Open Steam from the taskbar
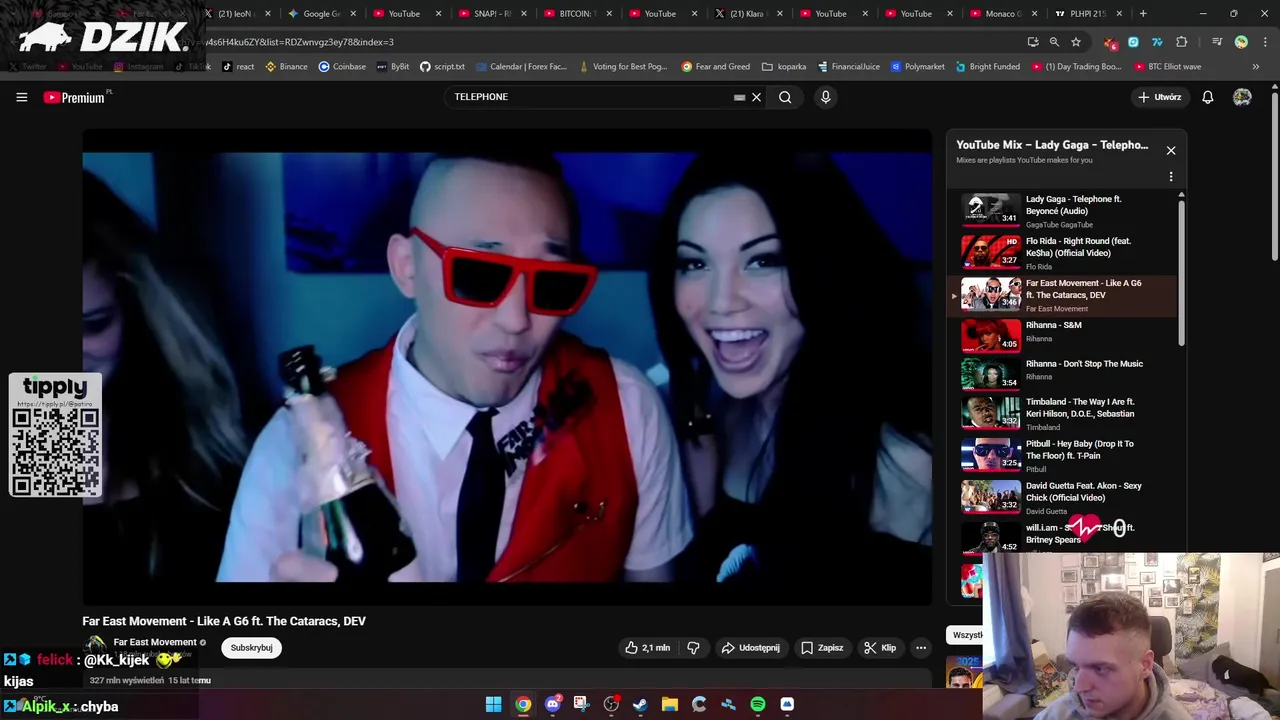 tap(640, 704)
